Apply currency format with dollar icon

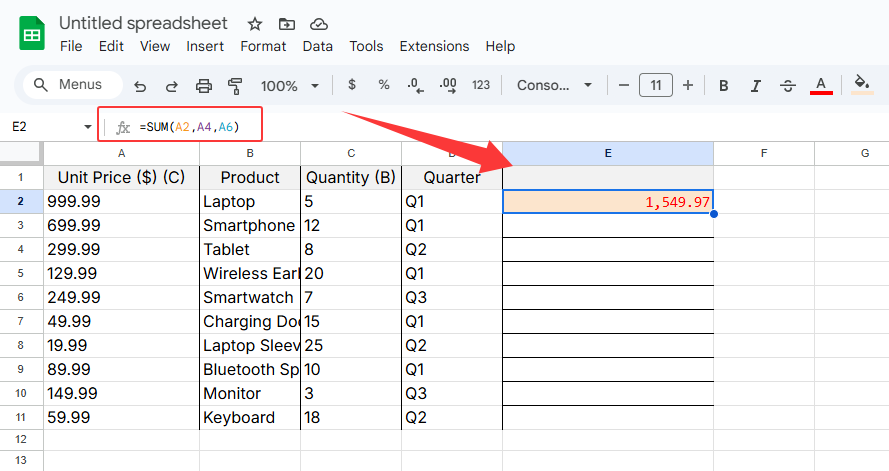point(352,86)
